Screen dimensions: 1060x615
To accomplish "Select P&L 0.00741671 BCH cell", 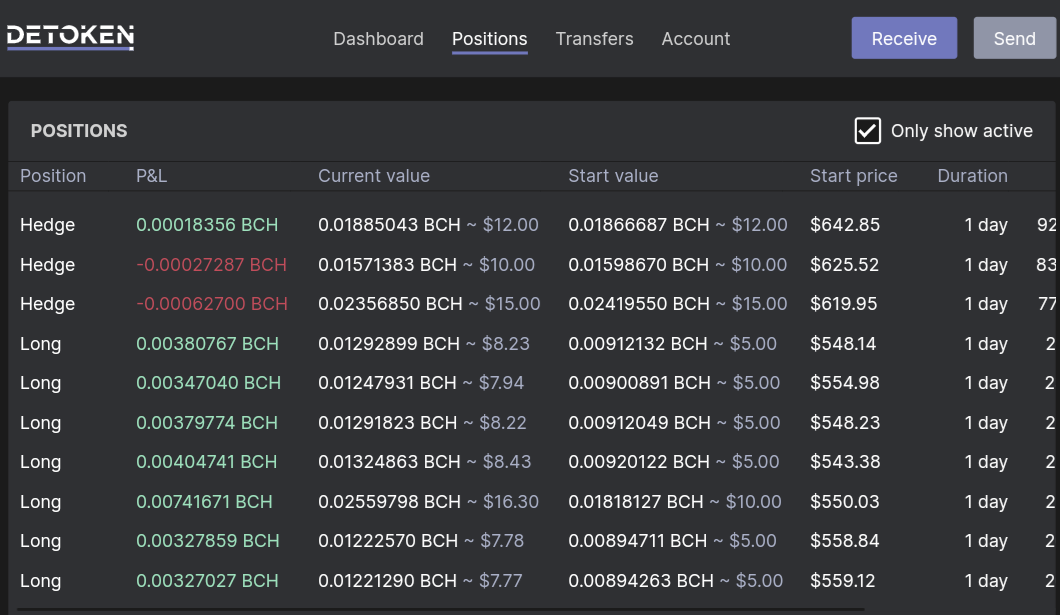I will [204, 501].
